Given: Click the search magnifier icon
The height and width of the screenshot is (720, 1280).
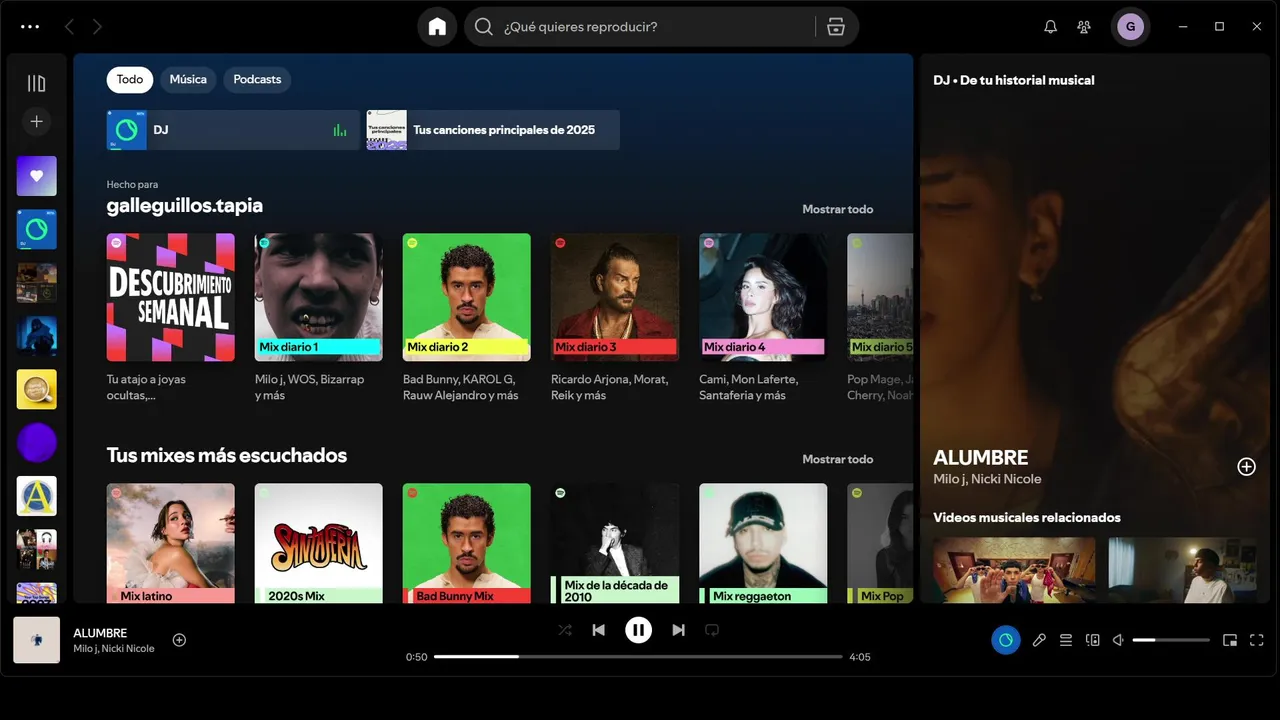Looking at the screenshot, I should pyautogui.click(x=484, y=27).
